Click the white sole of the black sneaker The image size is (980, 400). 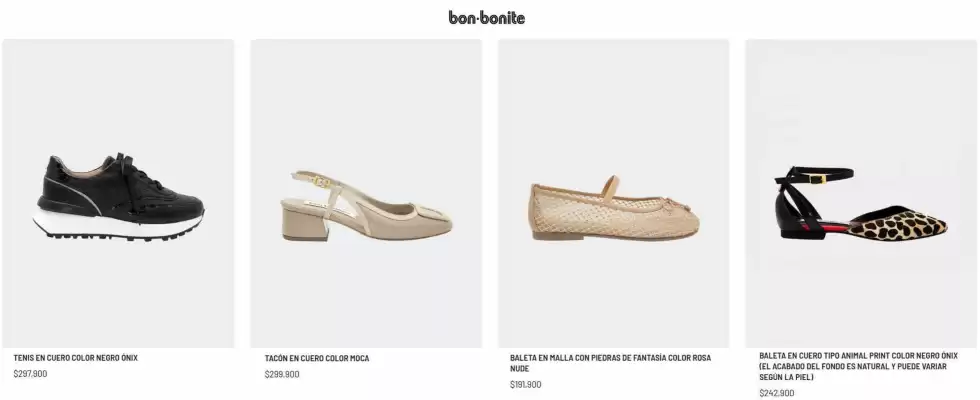pyautogui.click(x=118, y=226)
